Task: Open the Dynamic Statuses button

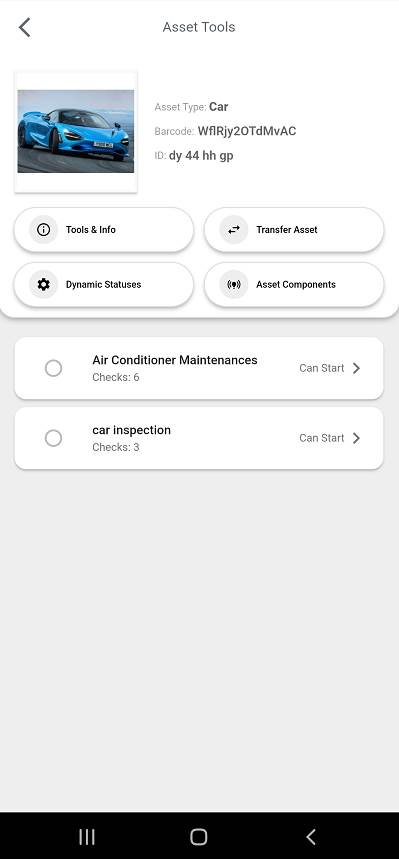Action: click(104, 284)
